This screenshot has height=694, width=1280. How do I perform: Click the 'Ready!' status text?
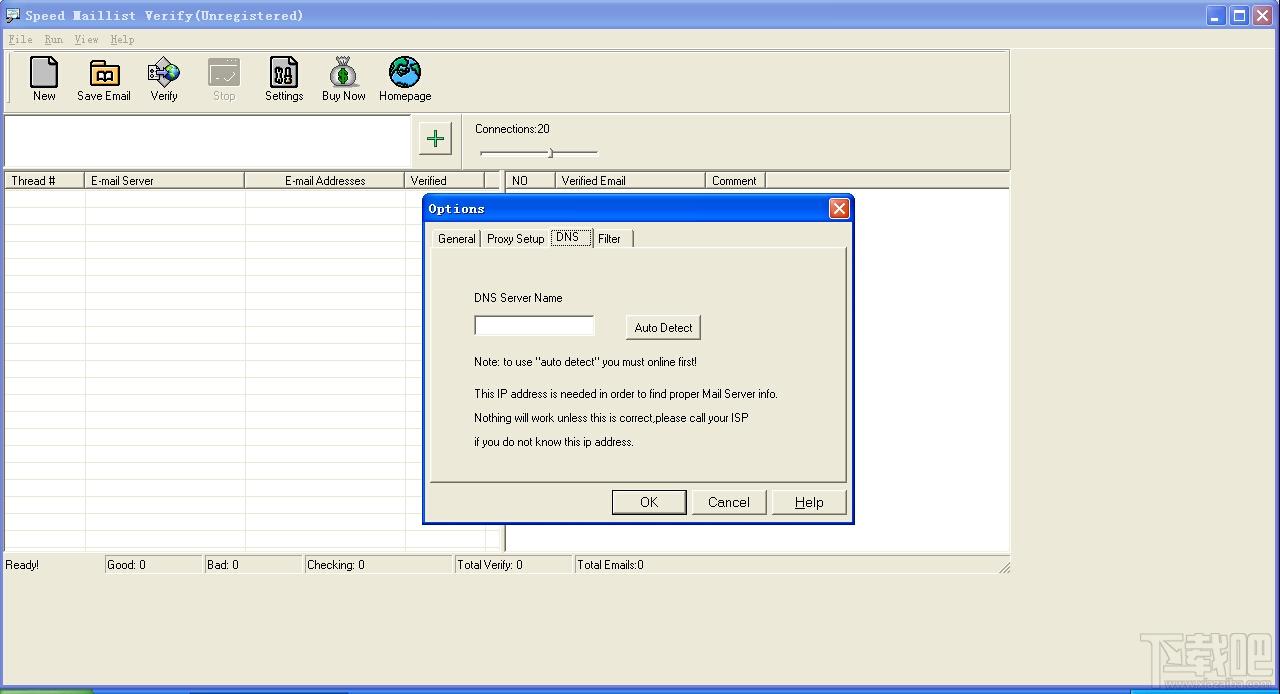click(x=23, y=565)
